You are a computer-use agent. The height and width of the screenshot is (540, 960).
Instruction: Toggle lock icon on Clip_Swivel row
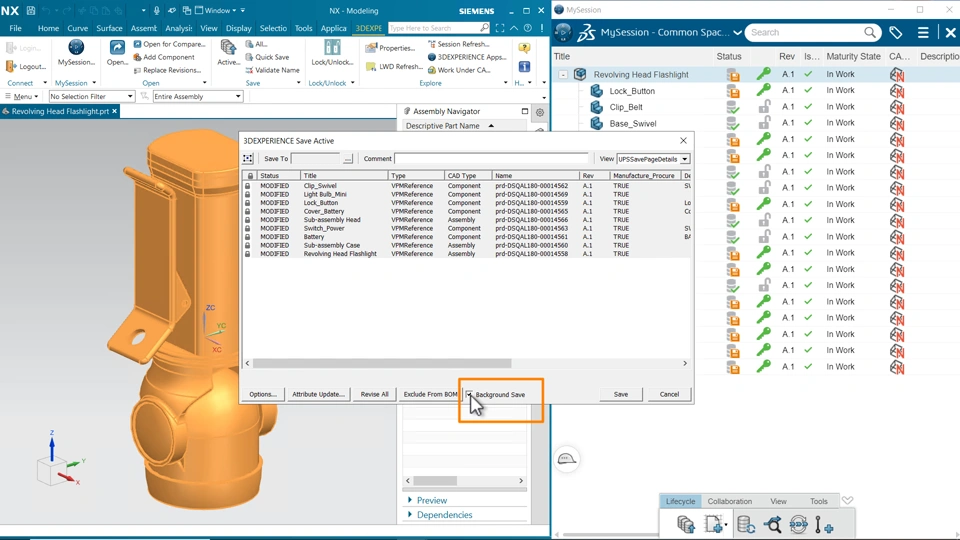(248, 186)
